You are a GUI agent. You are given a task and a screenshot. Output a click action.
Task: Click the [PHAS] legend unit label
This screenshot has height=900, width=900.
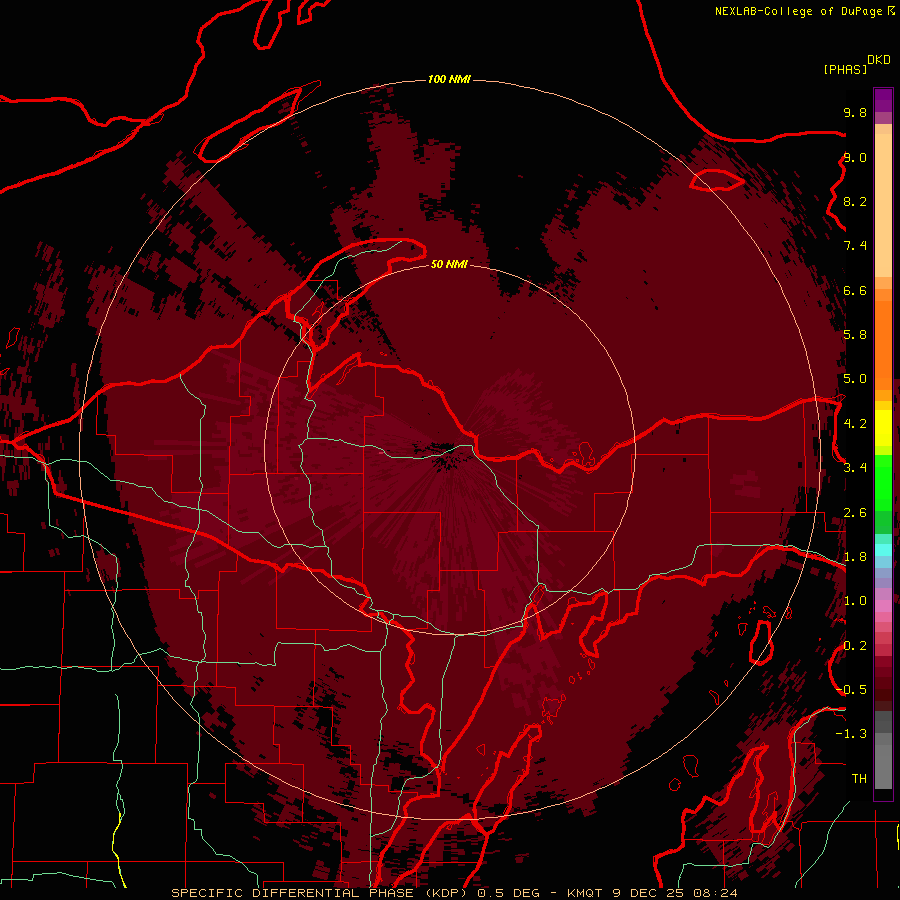(x=845, y=70)
